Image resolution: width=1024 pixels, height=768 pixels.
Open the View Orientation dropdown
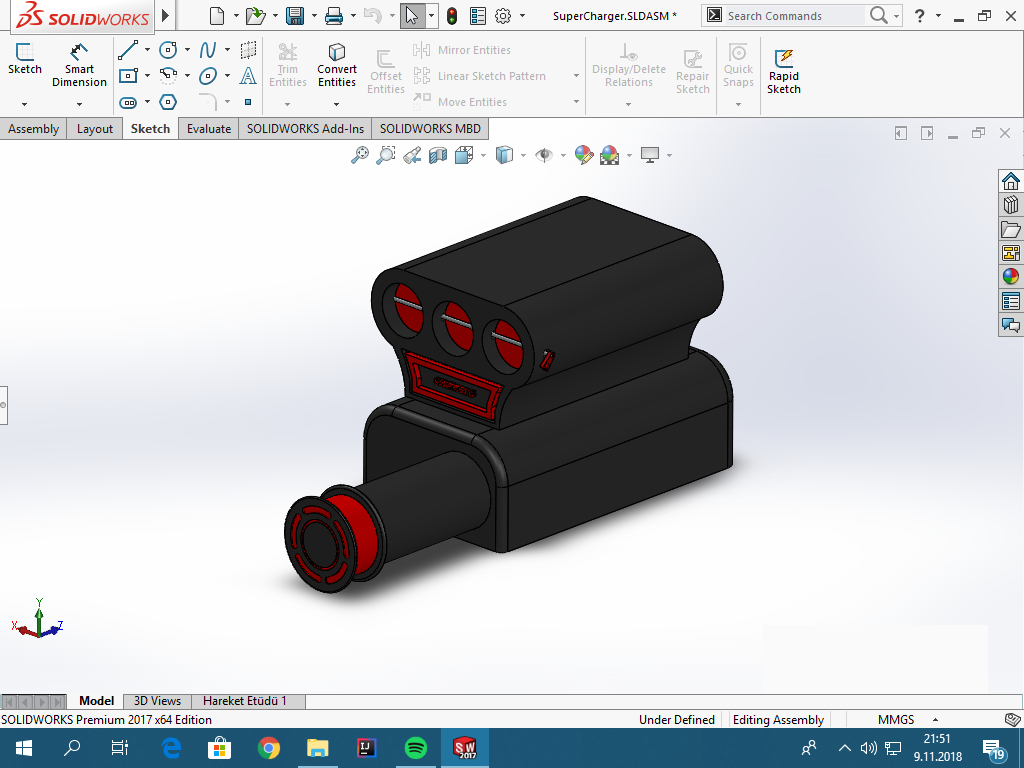point(483,155)
